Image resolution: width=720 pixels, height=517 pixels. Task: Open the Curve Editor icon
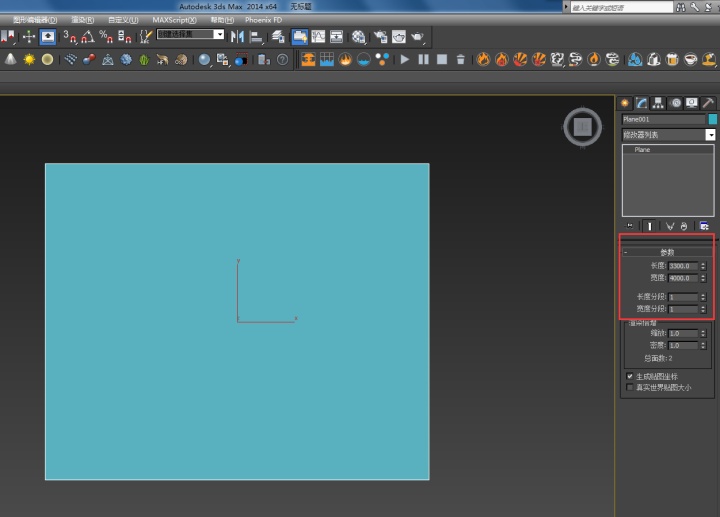[x=318, y=36]
